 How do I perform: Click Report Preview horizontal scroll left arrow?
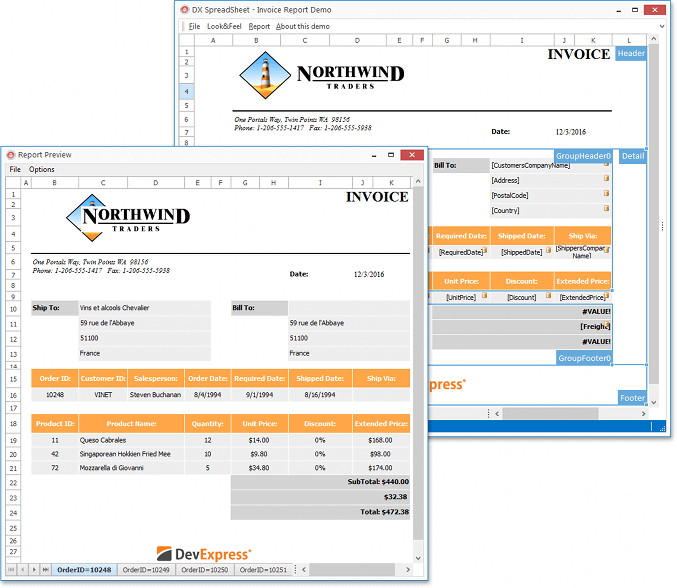click(304, 570)
